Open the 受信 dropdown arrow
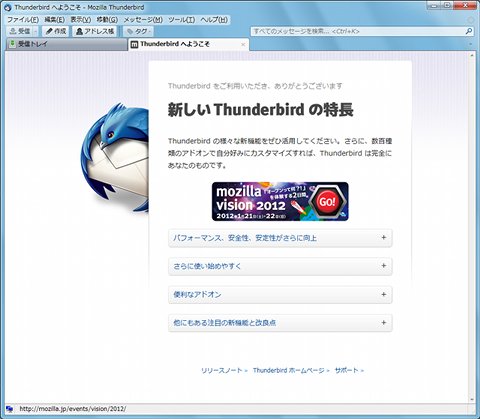The image size is (480, 419). (x=36, y=31)
